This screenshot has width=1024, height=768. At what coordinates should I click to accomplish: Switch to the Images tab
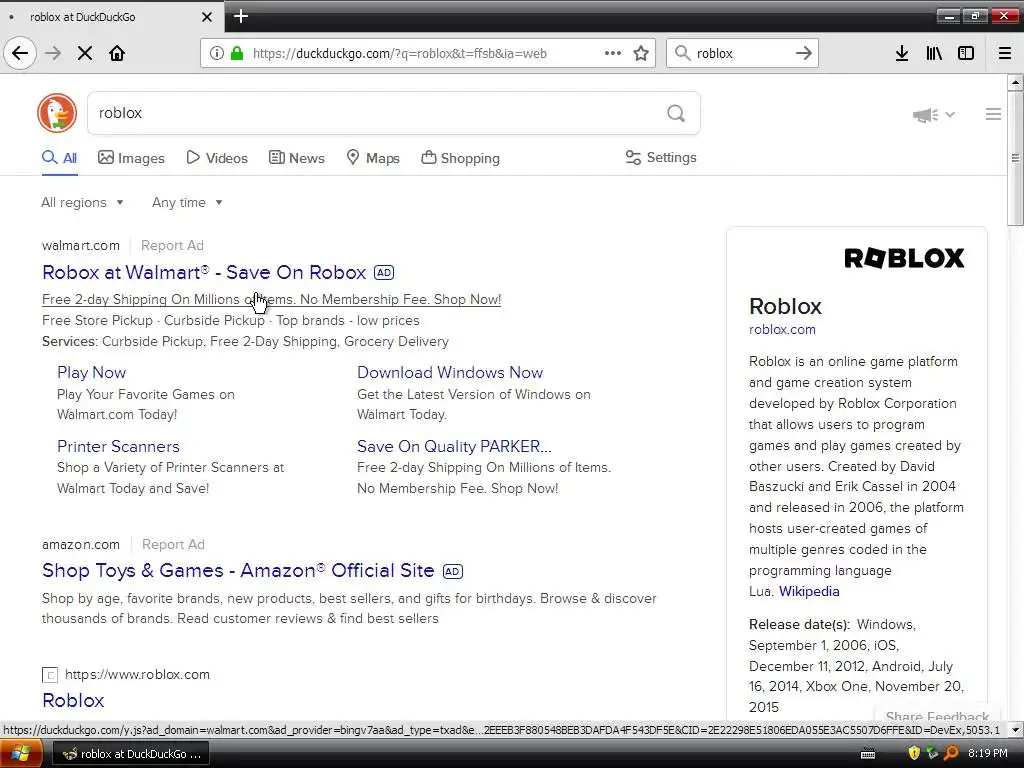pyautogui.click(x=131, y=158)
